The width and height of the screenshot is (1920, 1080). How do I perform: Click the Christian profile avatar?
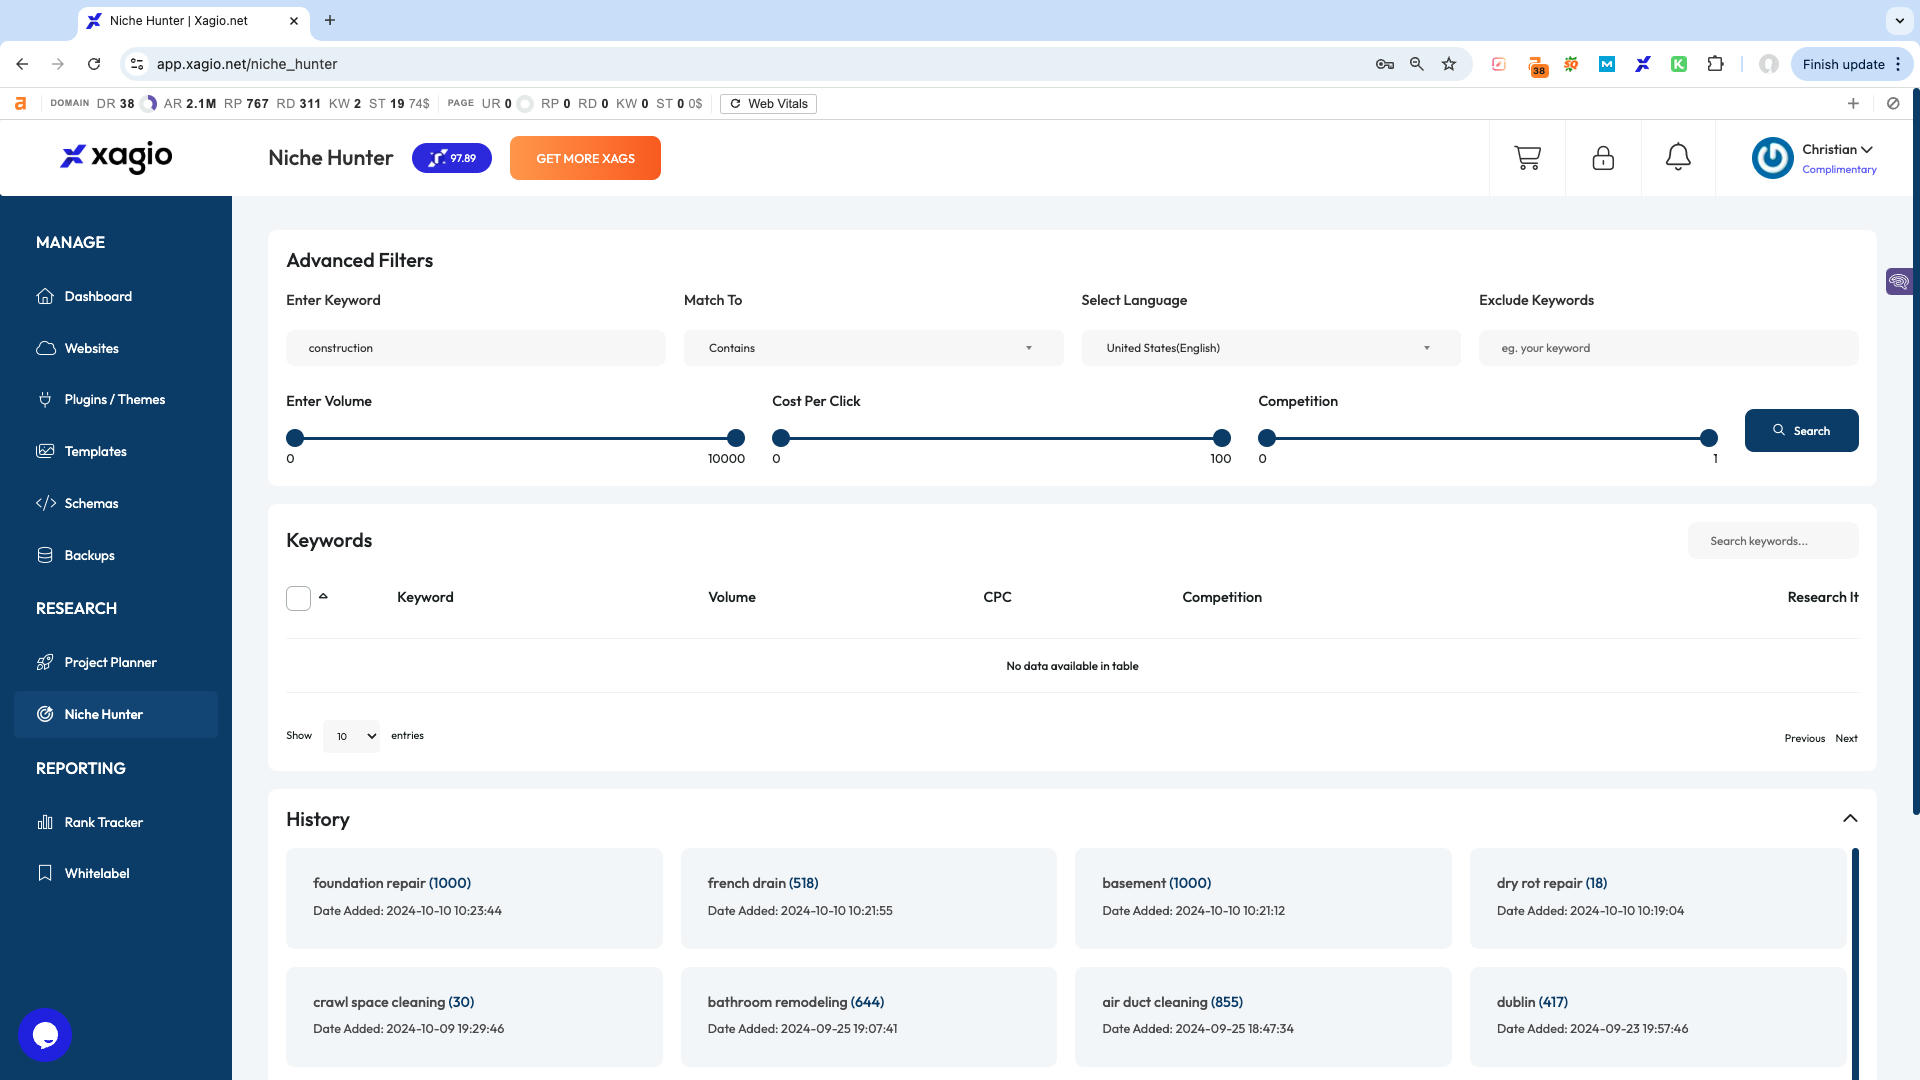pyautogui.click(x=1772, y=158)
